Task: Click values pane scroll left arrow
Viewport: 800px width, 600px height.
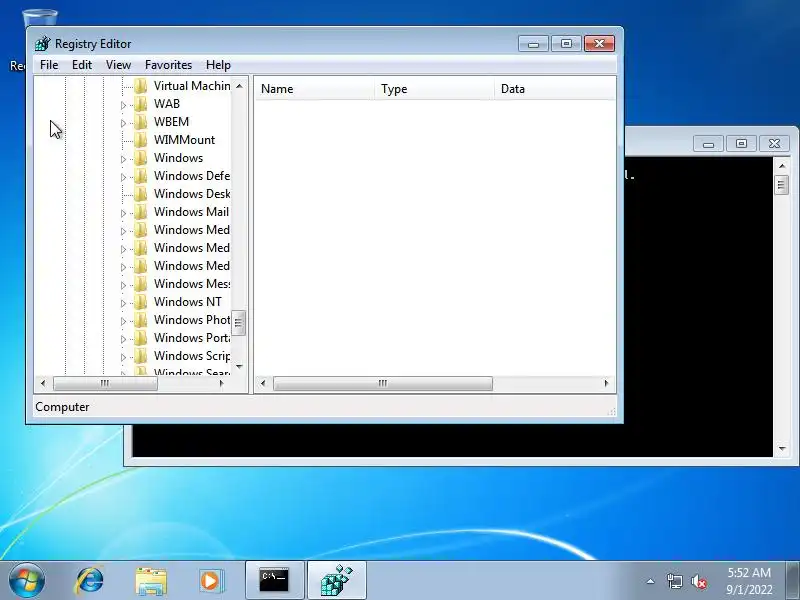Action: [263, 383]
